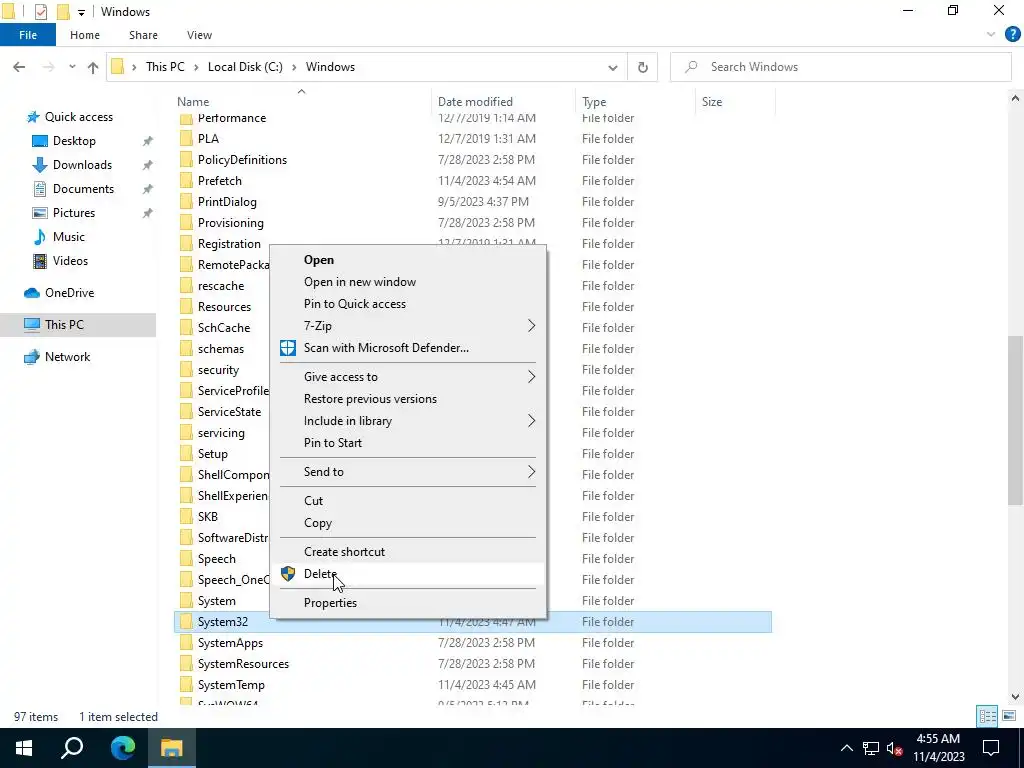Viewport: 1024px width, 768px height.
Task: Select Quick access in navigation pane
Action: [x=78, y=116]
